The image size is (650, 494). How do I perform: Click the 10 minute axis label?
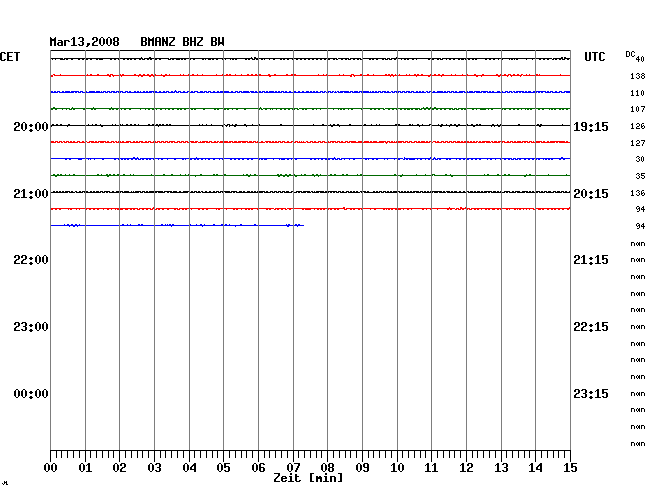(x=397, y=468)
